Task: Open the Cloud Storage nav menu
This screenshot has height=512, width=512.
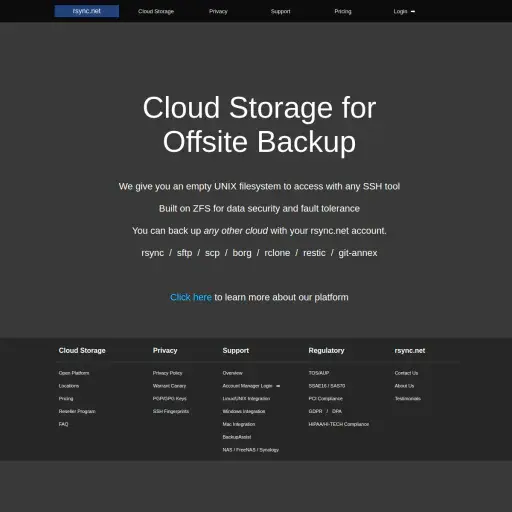Action: 156,11
